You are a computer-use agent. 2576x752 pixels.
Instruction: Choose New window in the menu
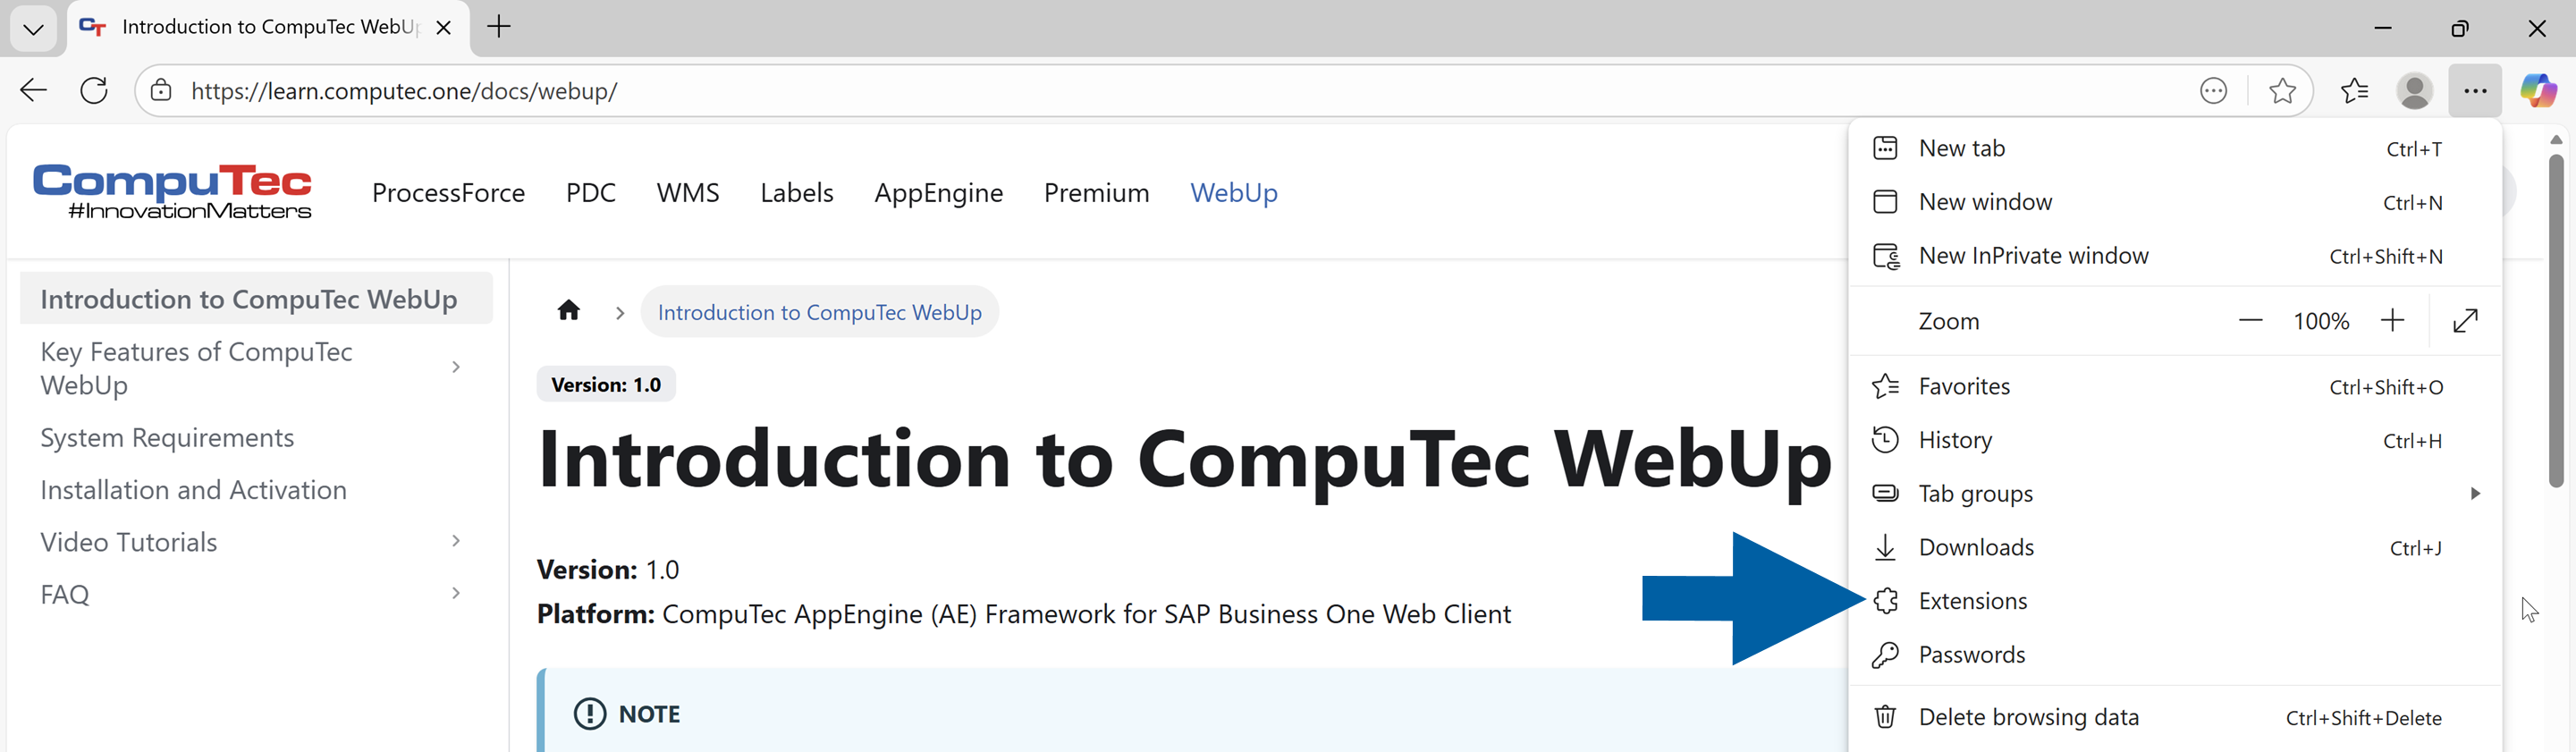click(x=2175, y=202)
